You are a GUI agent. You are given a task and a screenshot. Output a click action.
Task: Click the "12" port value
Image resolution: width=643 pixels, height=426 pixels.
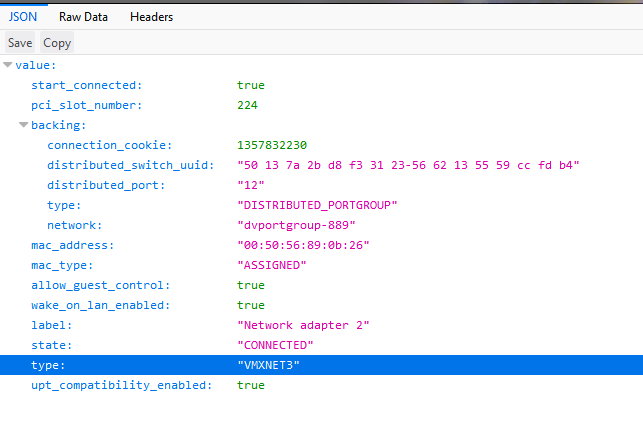(251, 185)
